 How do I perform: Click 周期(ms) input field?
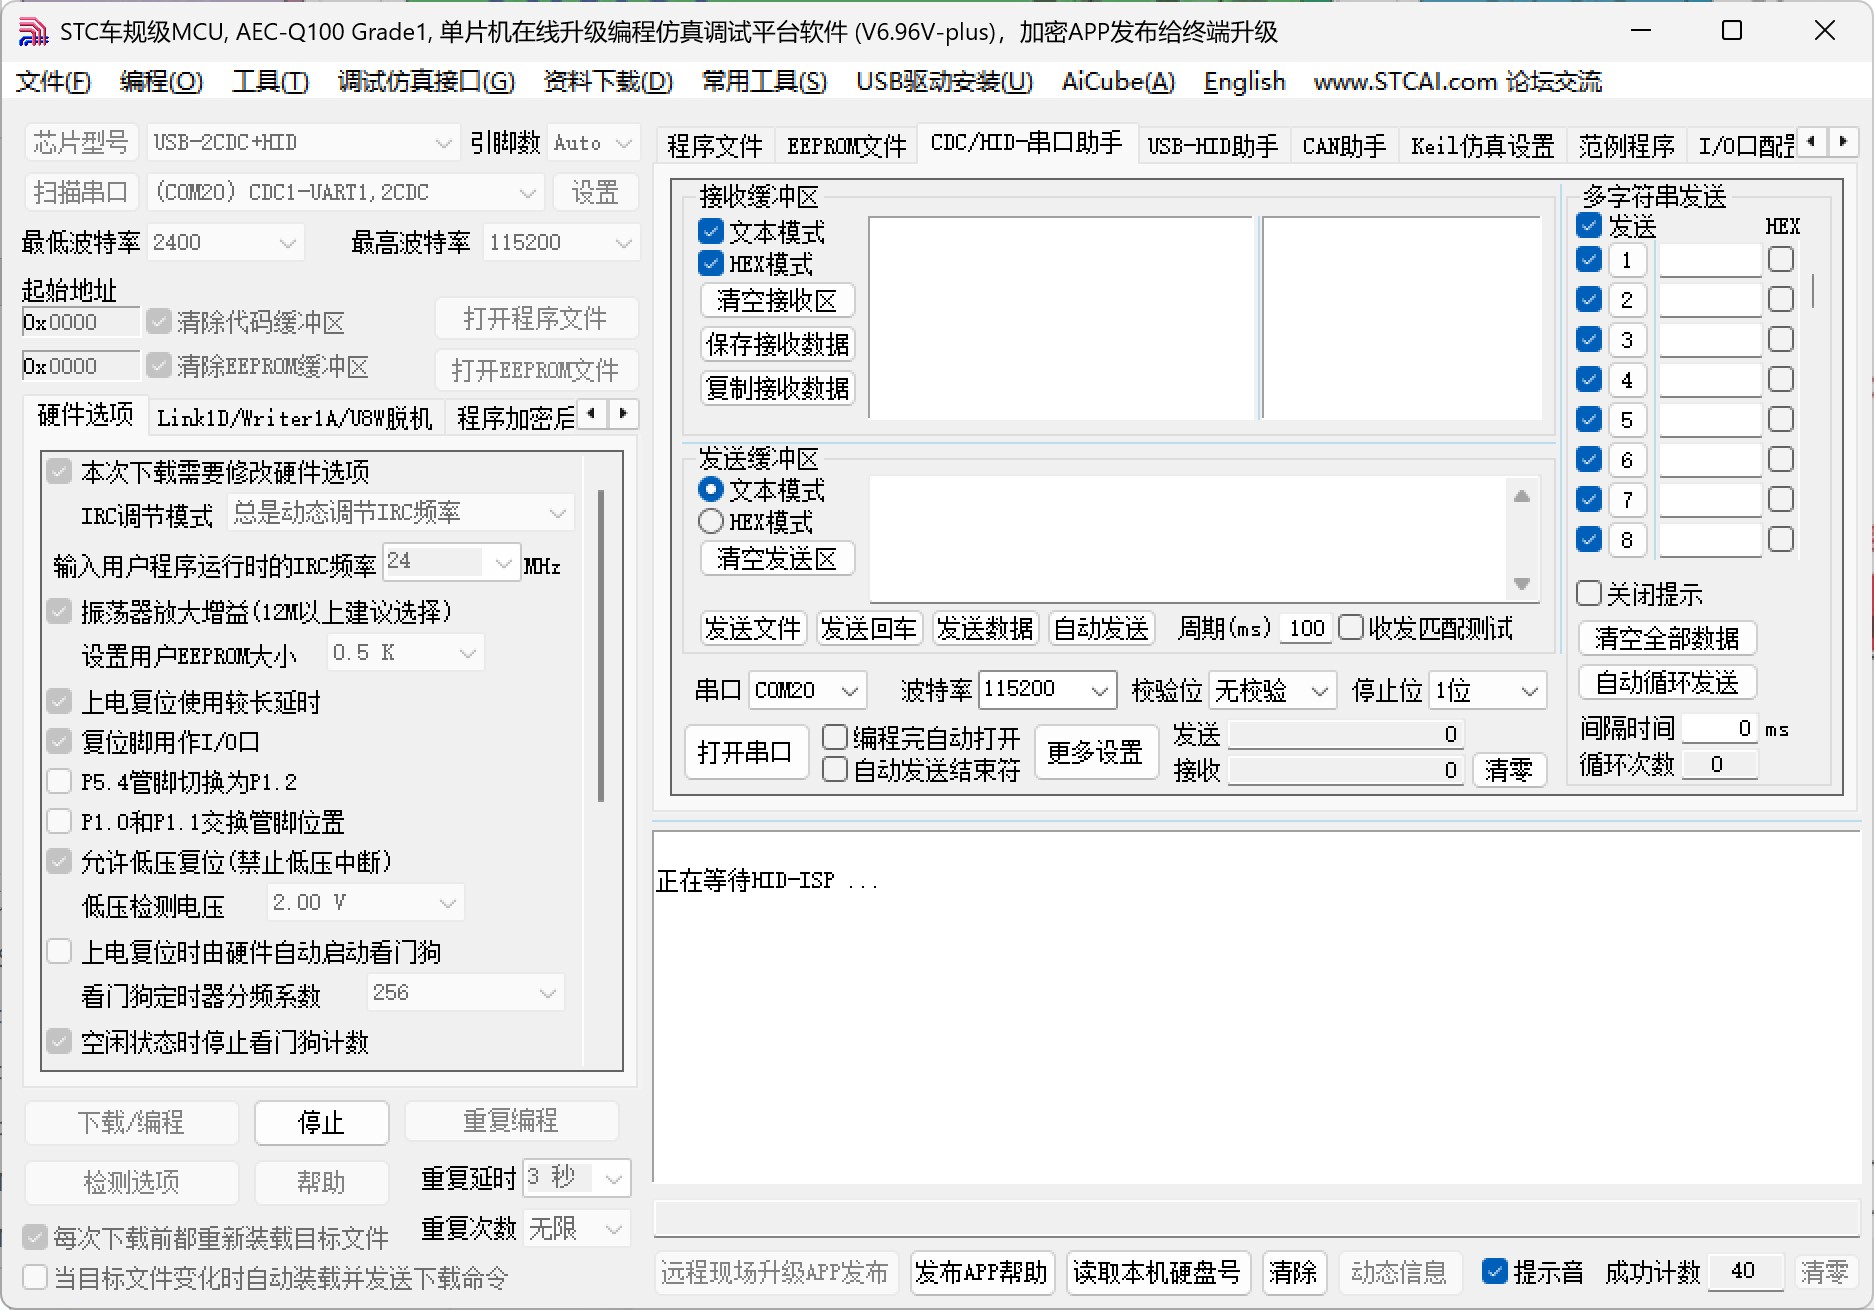(1305, 628)
